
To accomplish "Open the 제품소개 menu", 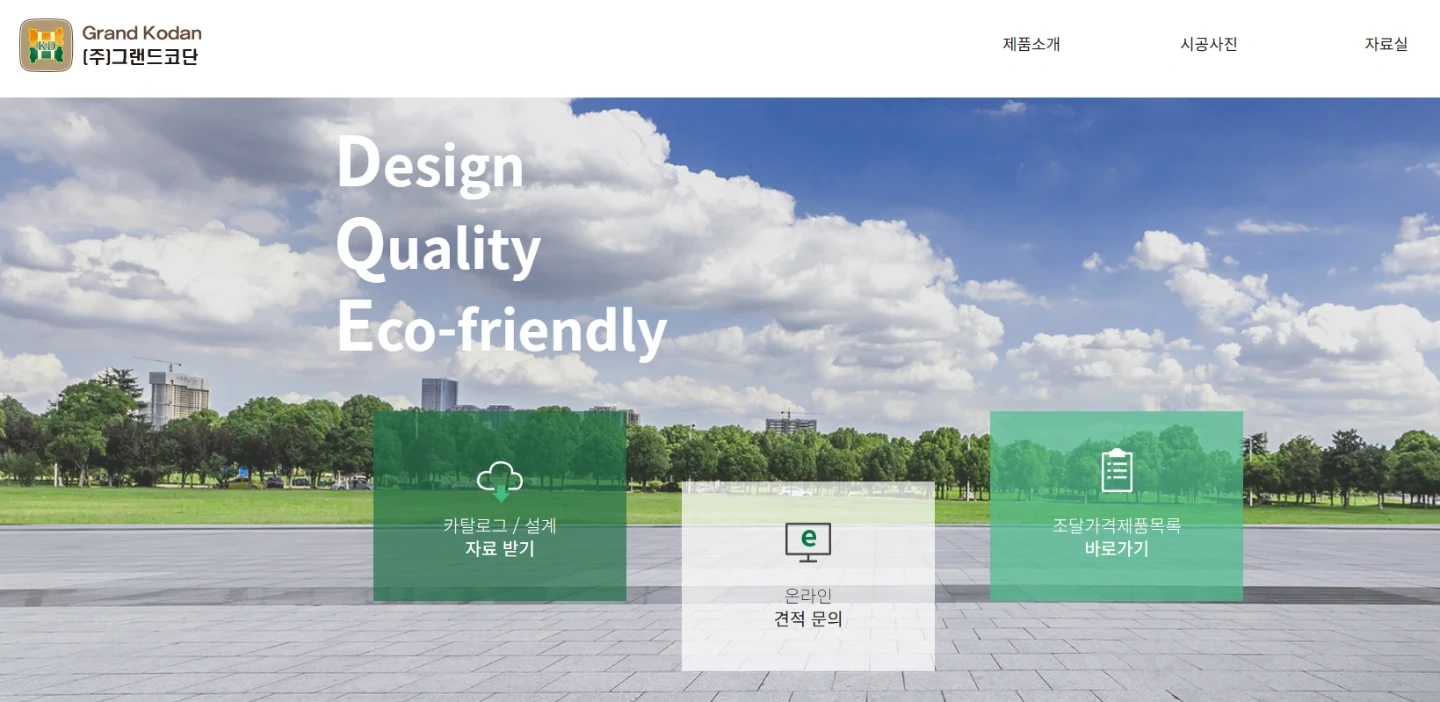I will point(1031,44).
